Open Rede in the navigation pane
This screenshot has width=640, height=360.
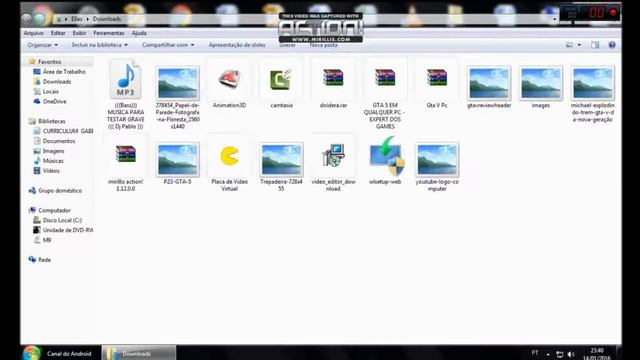point(44,260)
